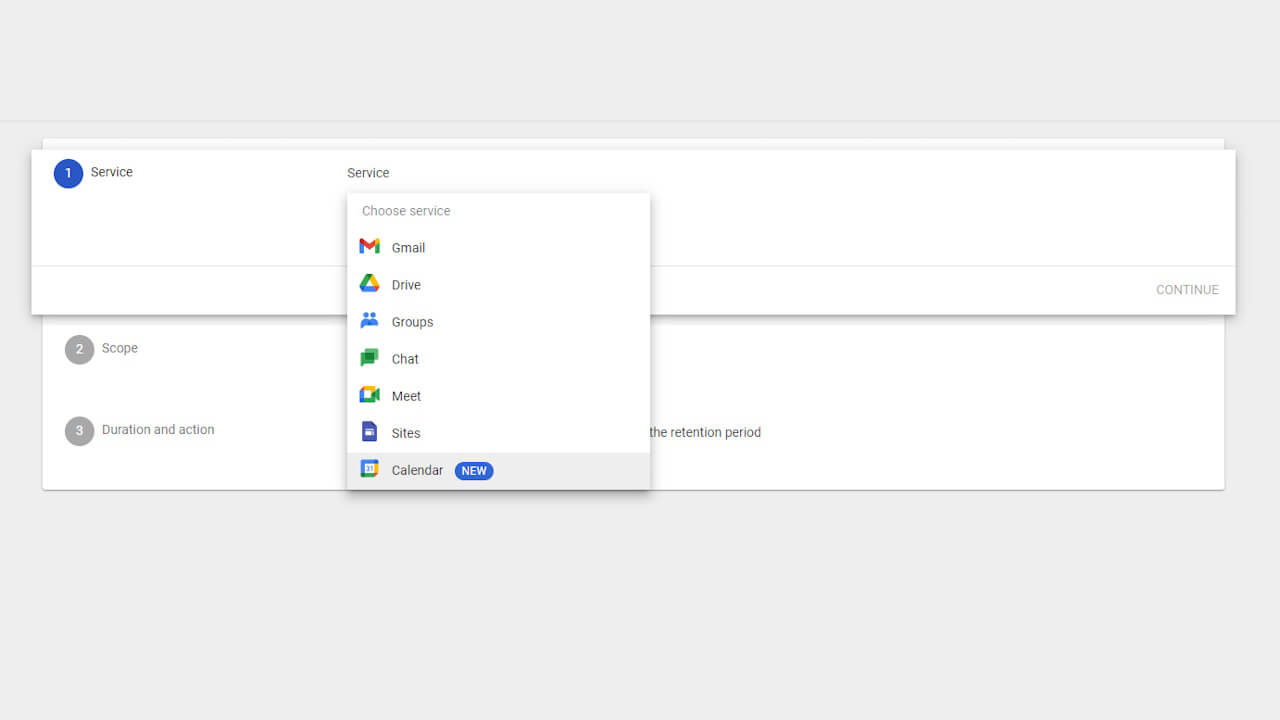Click the step 2 Scope circle
This screenshot has height=720, width=1280.
(x=79, y=349)
